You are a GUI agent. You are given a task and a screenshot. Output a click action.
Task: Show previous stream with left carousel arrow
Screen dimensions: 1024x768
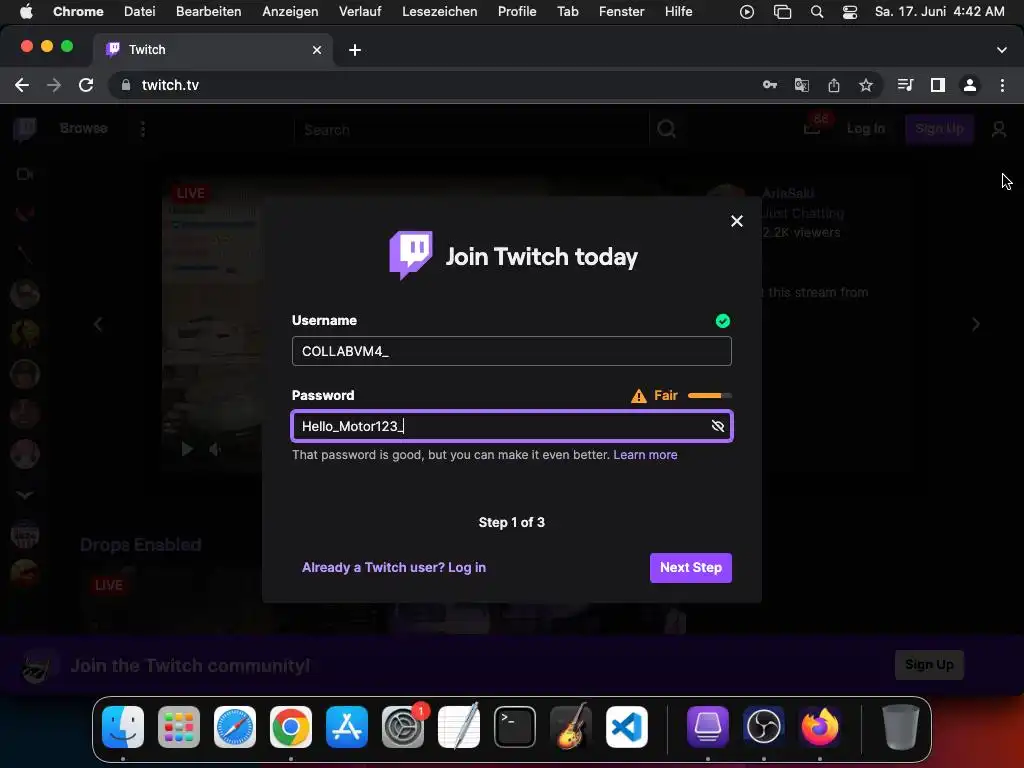point(98,324)
